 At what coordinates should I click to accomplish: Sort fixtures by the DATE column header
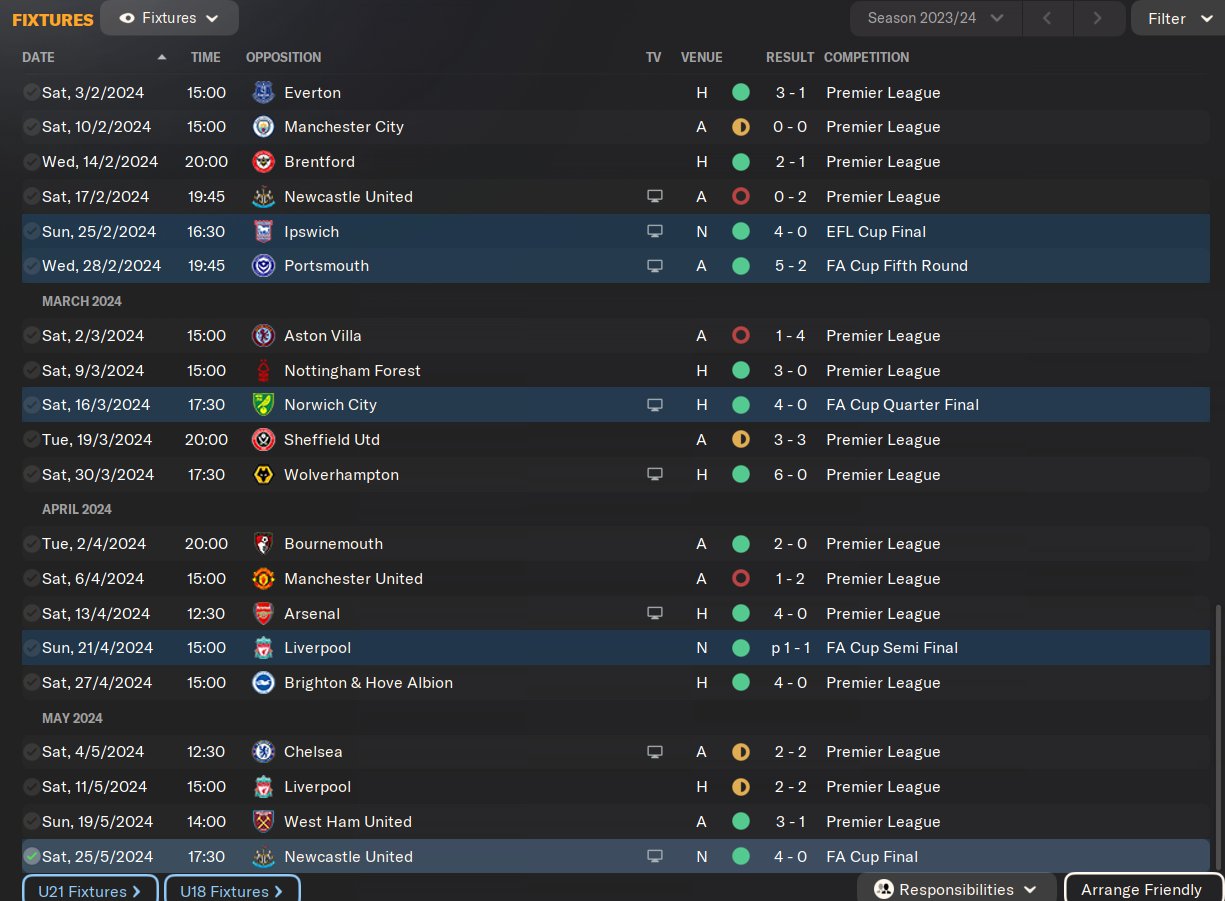pos(39,58)
